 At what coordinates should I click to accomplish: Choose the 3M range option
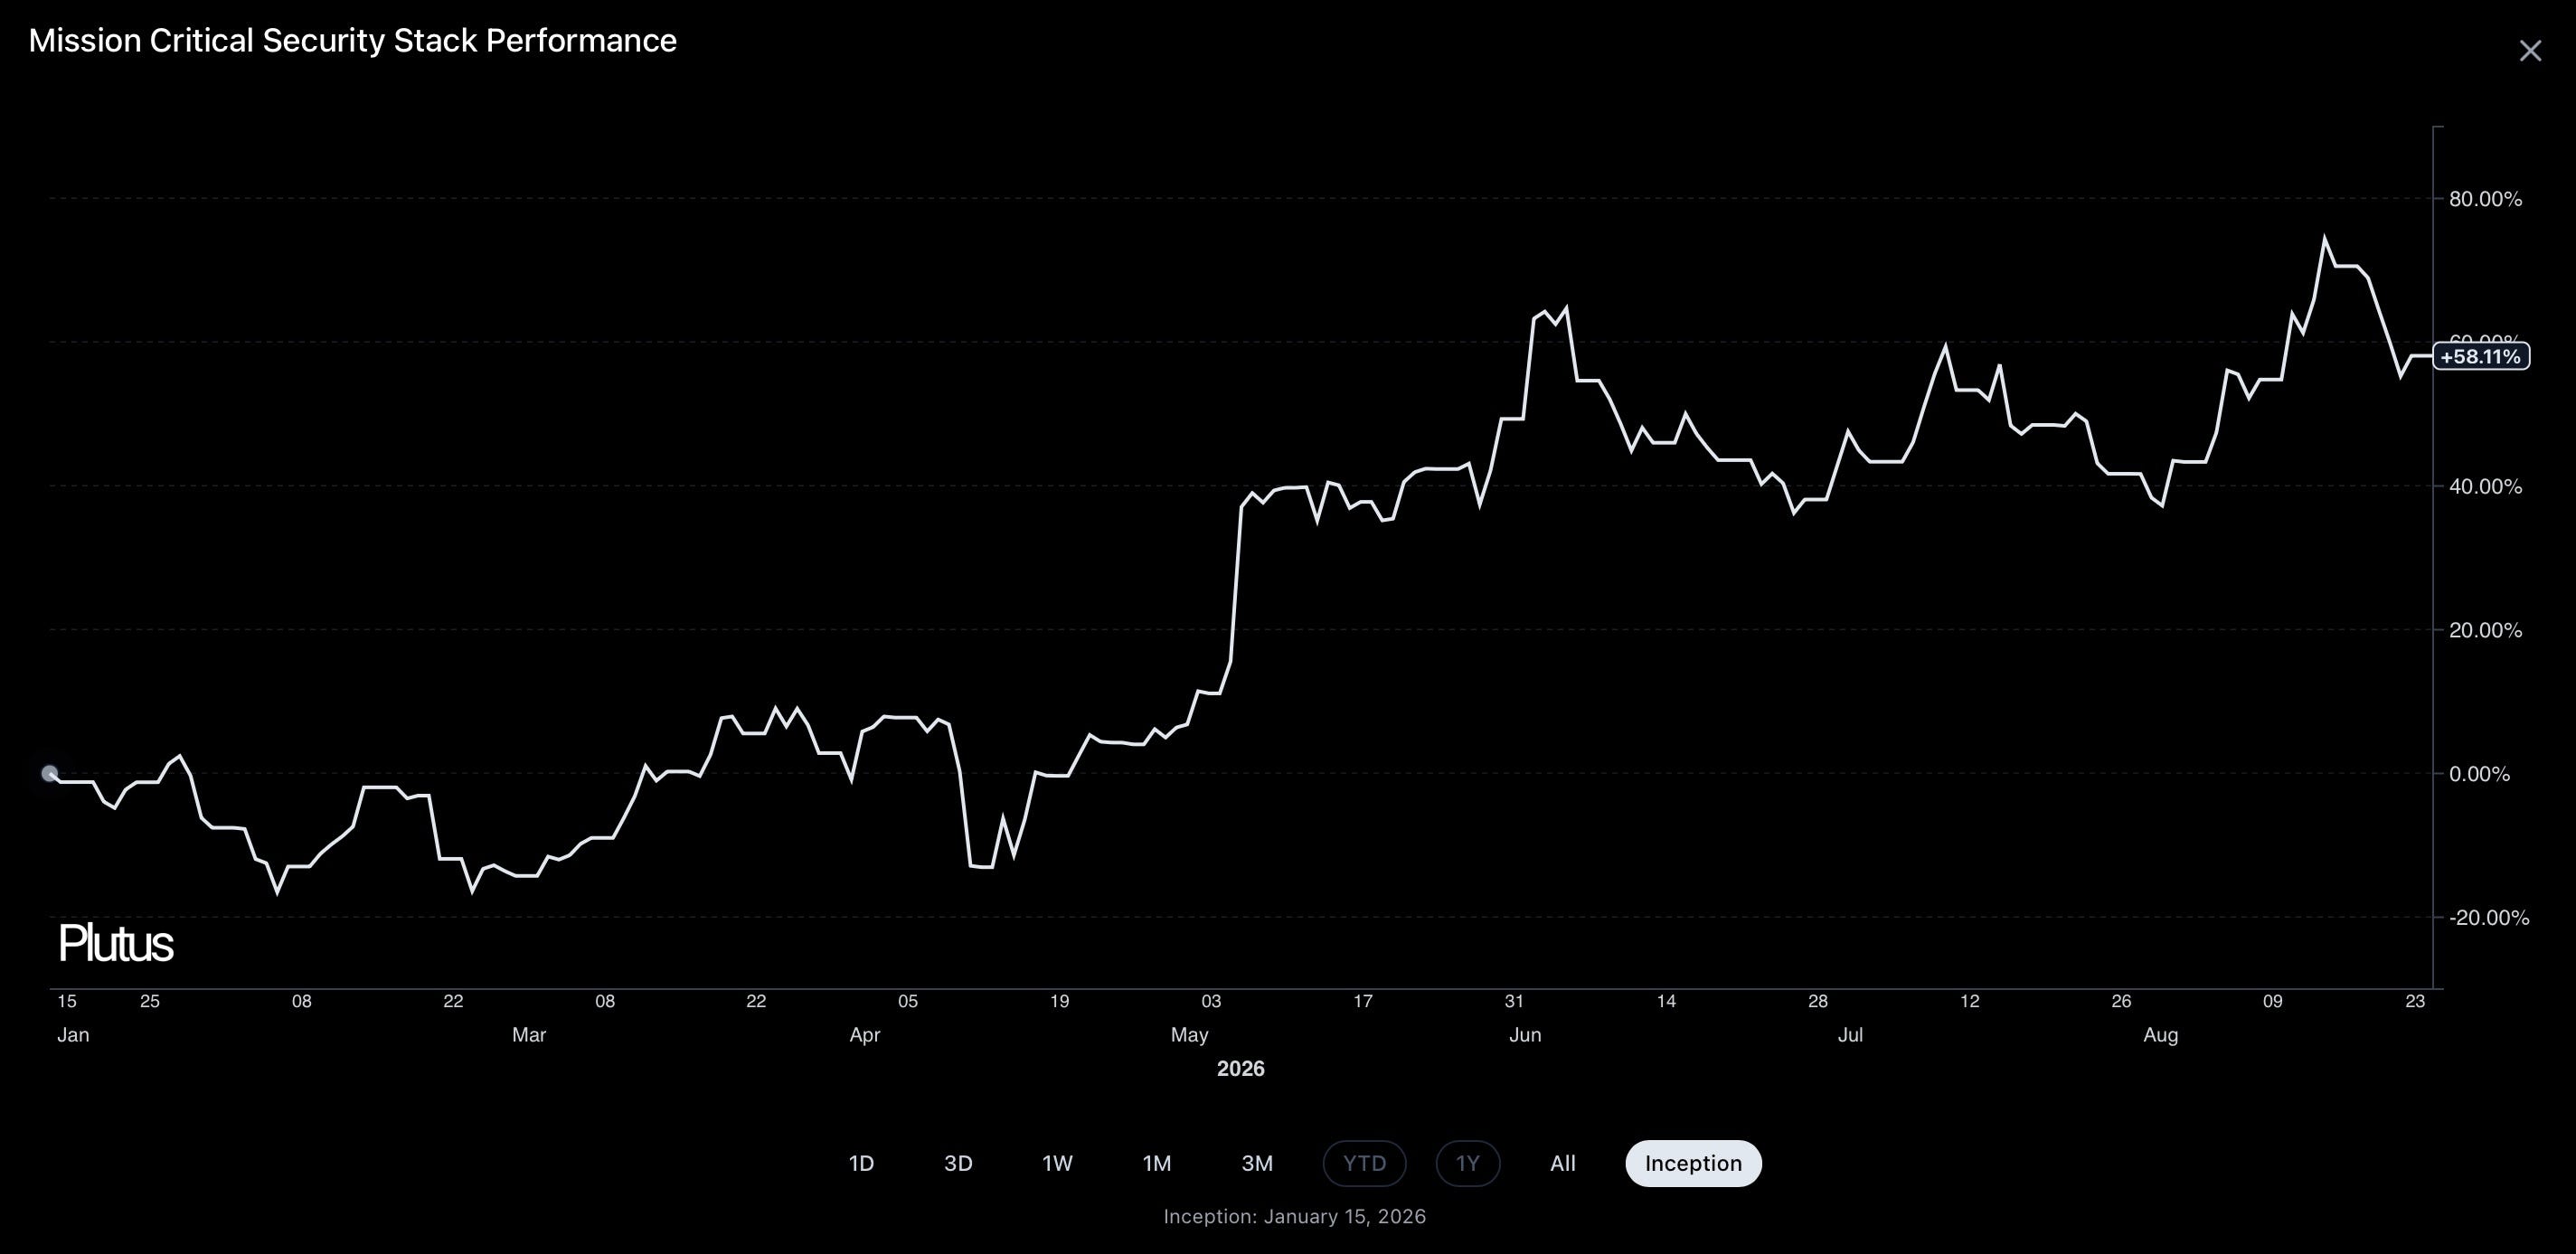tap(1257, 1163)
